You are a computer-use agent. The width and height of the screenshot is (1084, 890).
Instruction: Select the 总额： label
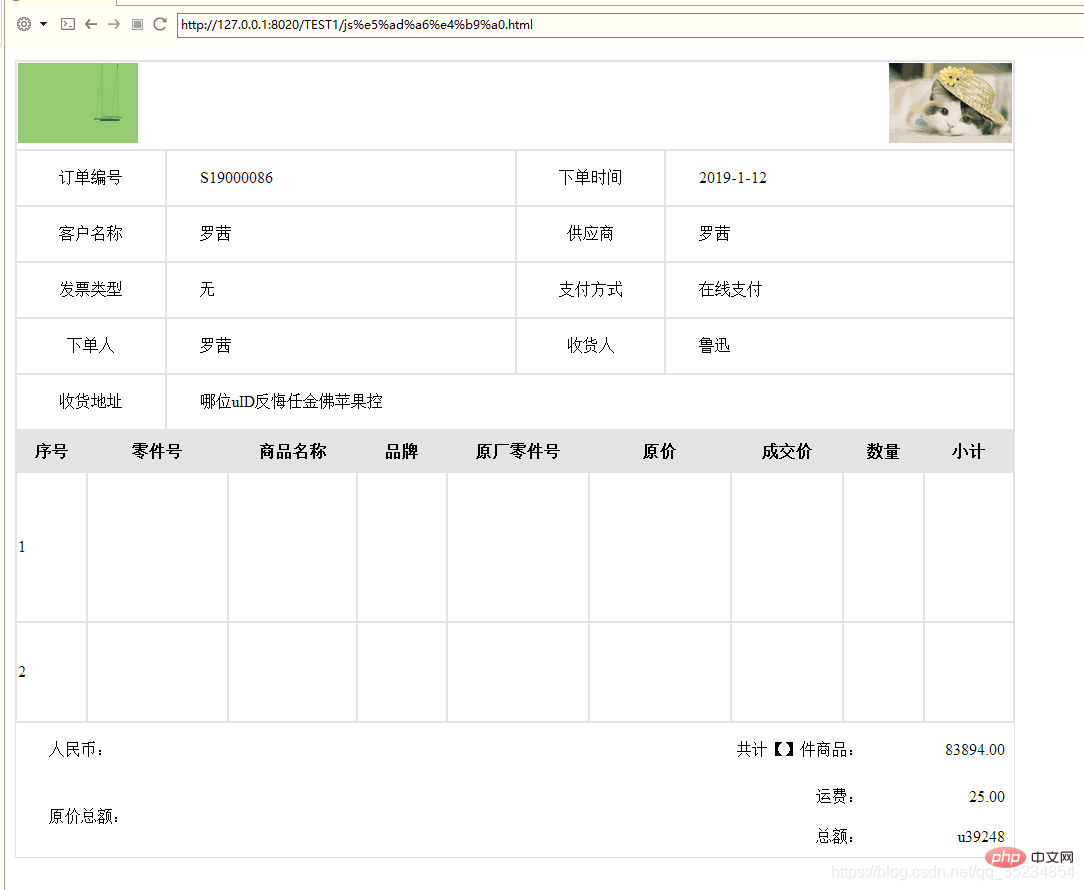coord(835,837)
